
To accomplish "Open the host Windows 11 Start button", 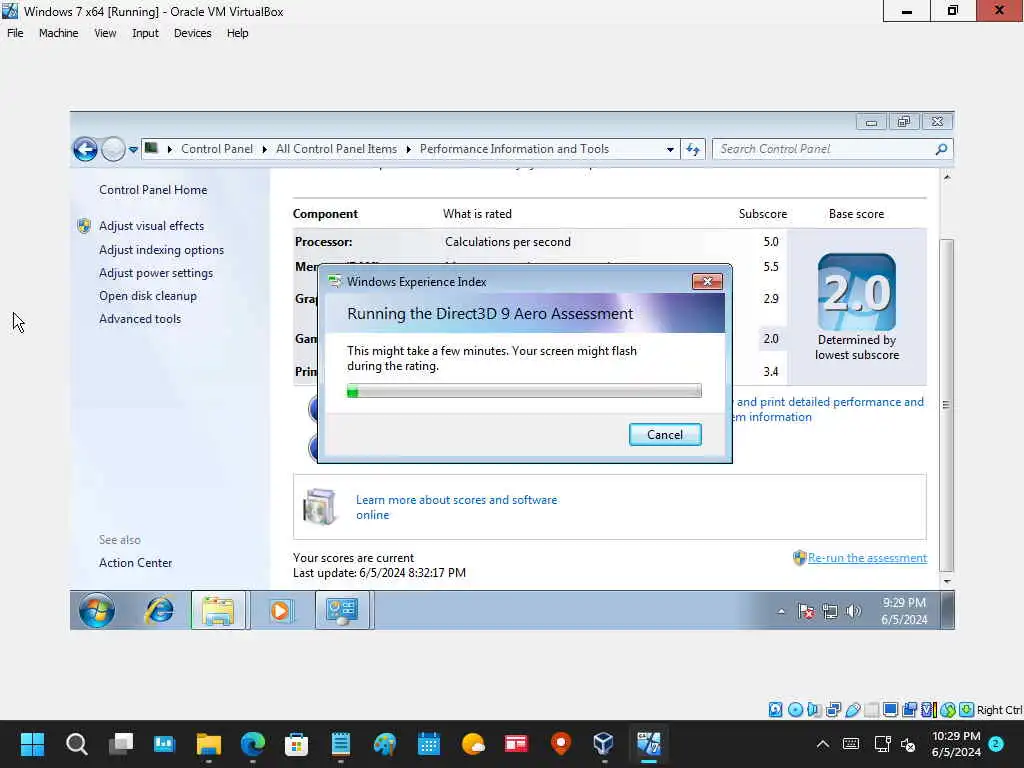I will click(32, 744).
